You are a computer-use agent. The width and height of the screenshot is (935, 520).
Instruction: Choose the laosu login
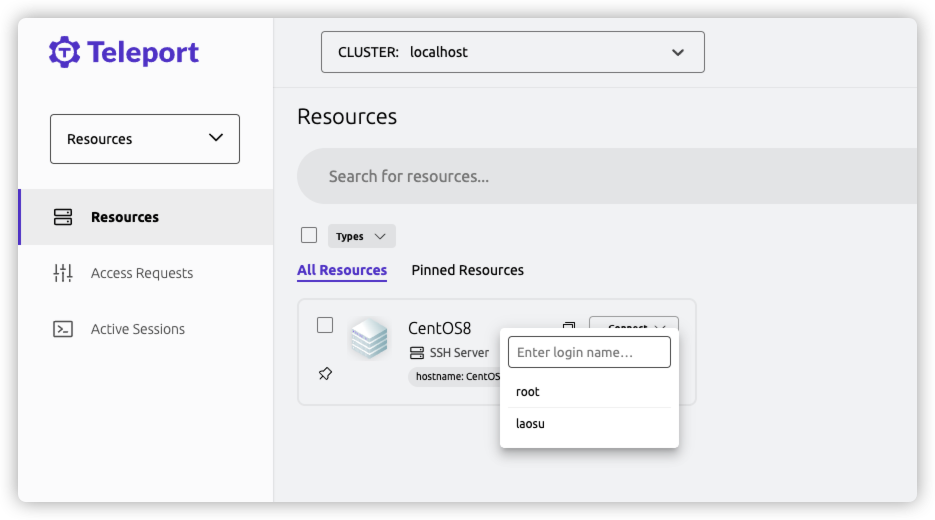click(589, 424)
